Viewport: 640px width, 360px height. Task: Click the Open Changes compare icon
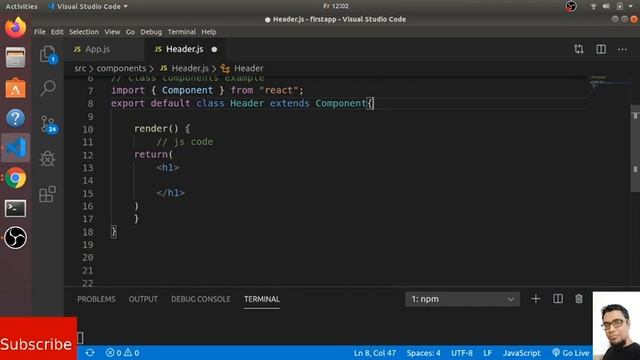579,49
